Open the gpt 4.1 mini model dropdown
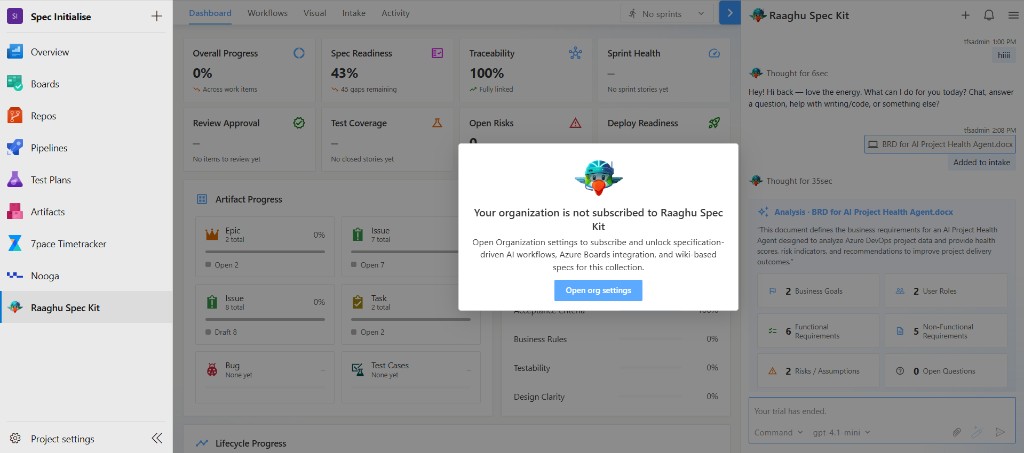This screenshot has height=453, width=1024. point(842,432)
